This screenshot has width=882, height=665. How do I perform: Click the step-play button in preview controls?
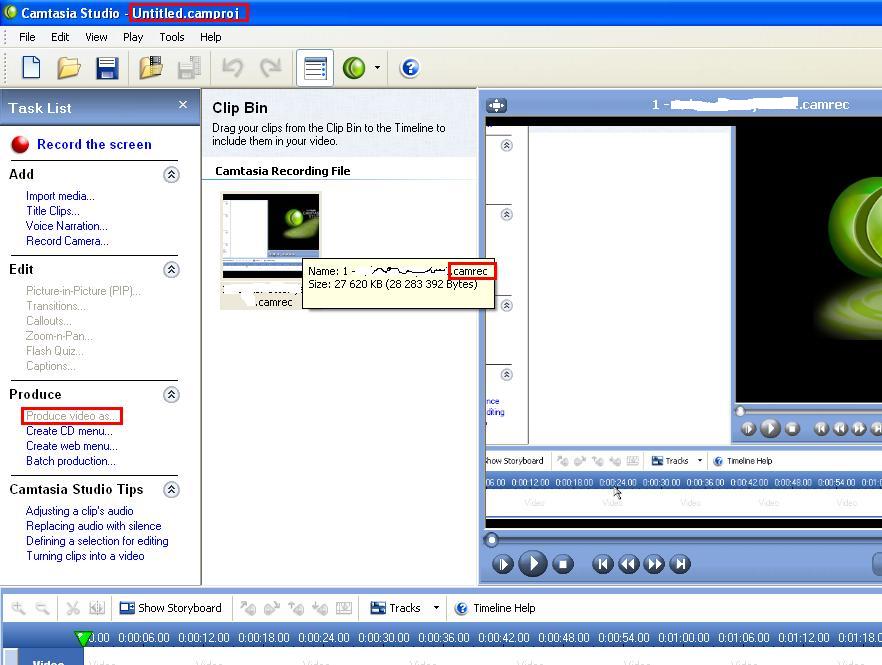click(502, 564)
